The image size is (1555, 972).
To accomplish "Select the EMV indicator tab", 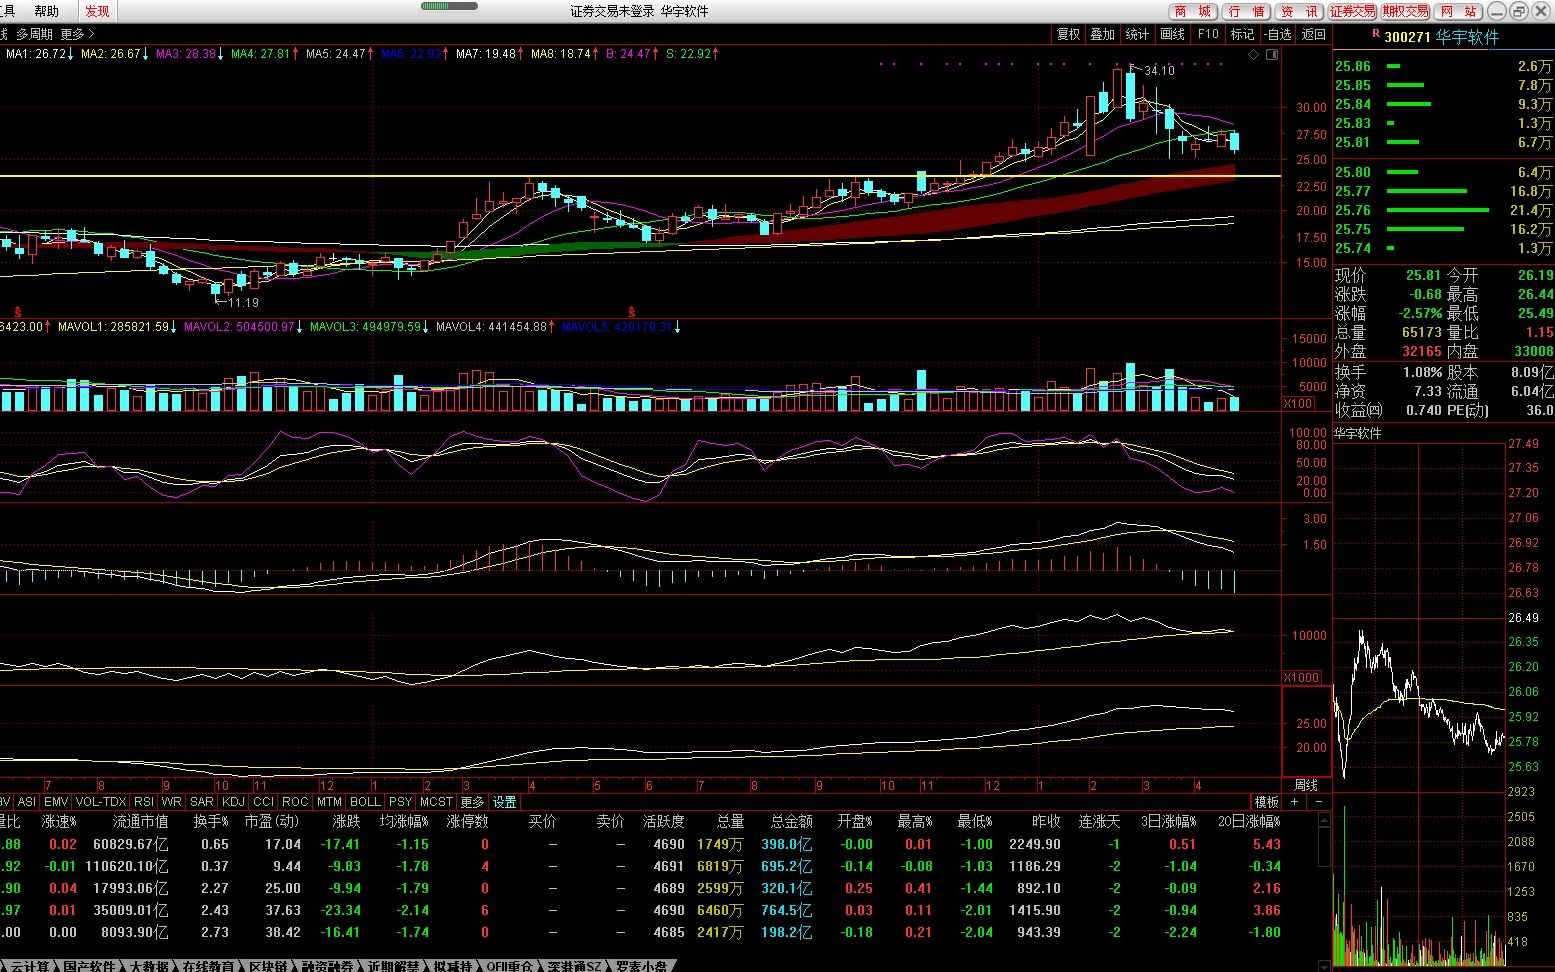I will [x=56, y=802].
